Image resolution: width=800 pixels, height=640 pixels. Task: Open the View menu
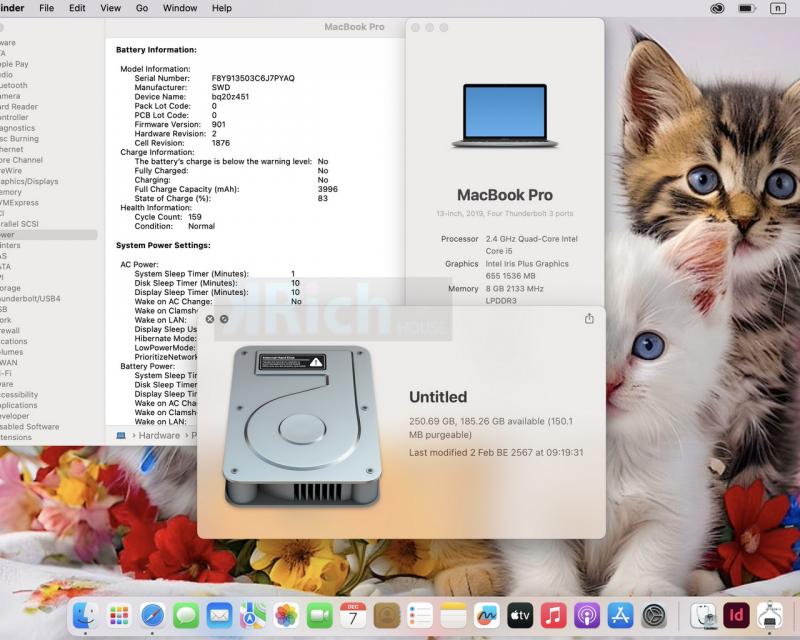point(111,8)
